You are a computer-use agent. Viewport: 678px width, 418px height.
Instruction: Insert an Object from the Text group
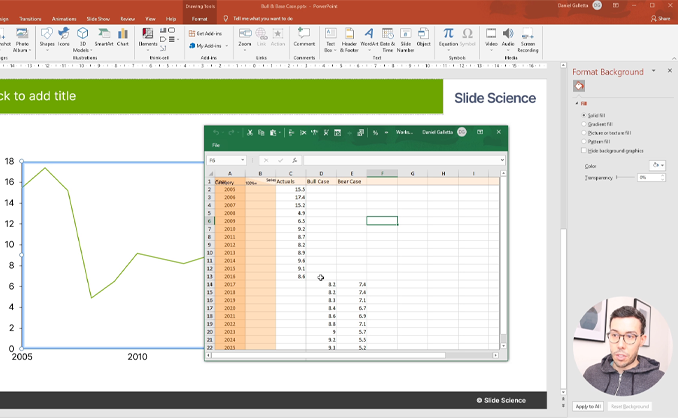423,38
